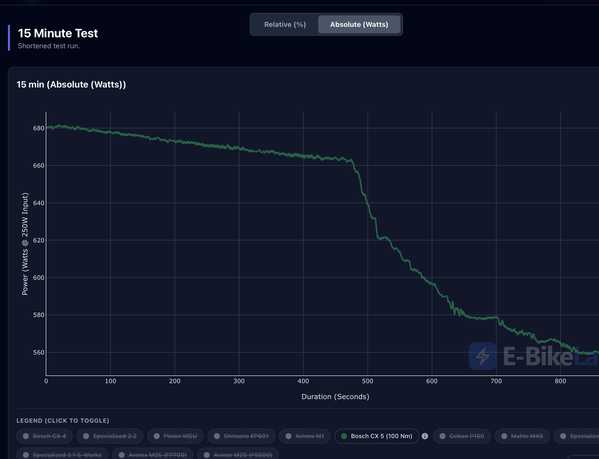Viewport: 599px width, 459px height.
Task: Enable Shimano EP801 legend item
Action: pos(241,436)
